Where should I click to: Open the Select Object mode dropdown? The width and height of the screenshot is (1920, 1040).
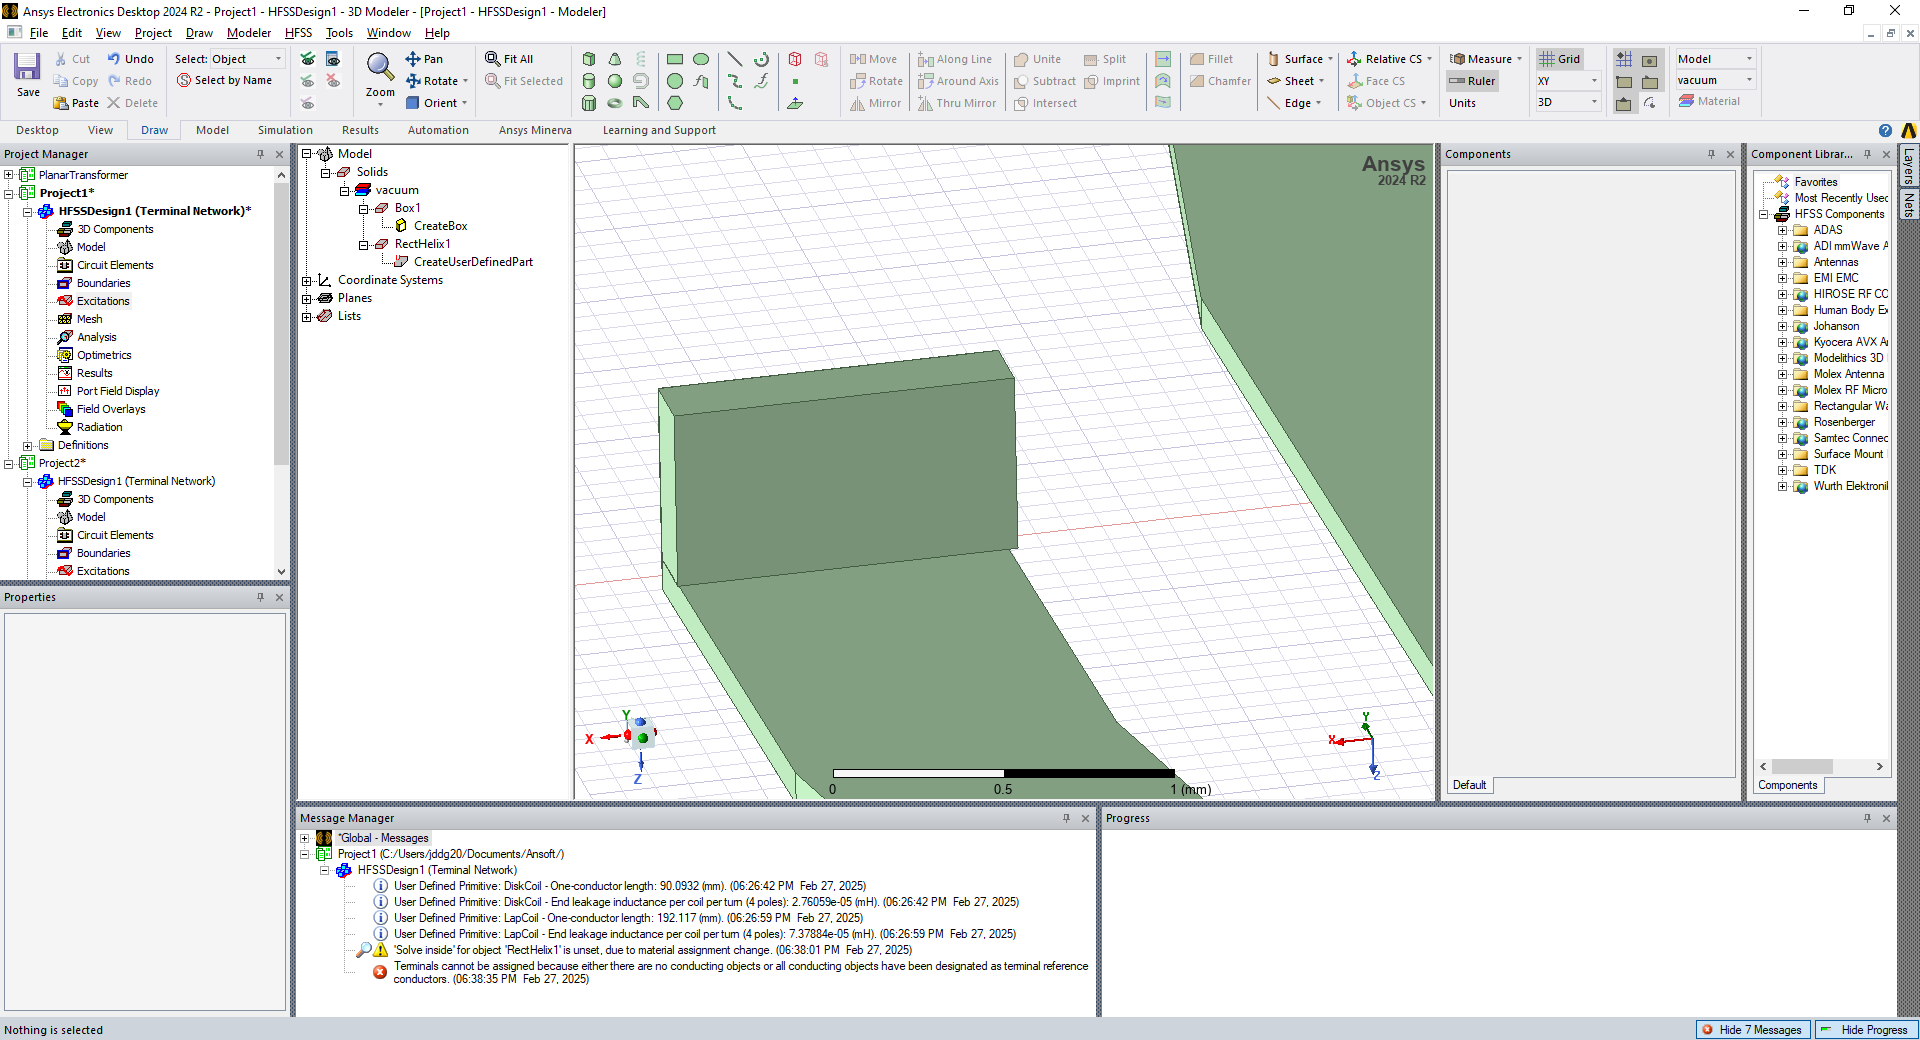[278, 59]
